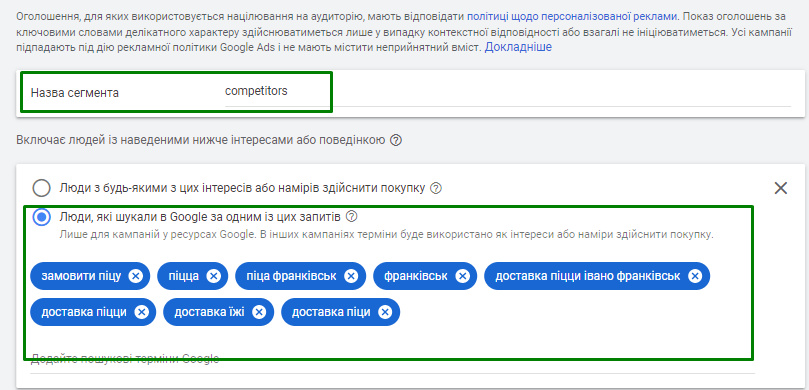Viewport: 809px width, 390px height.
Task: Select 'Люди з будь-якими з цих інтересів' radio
Action: coord(41,188)
